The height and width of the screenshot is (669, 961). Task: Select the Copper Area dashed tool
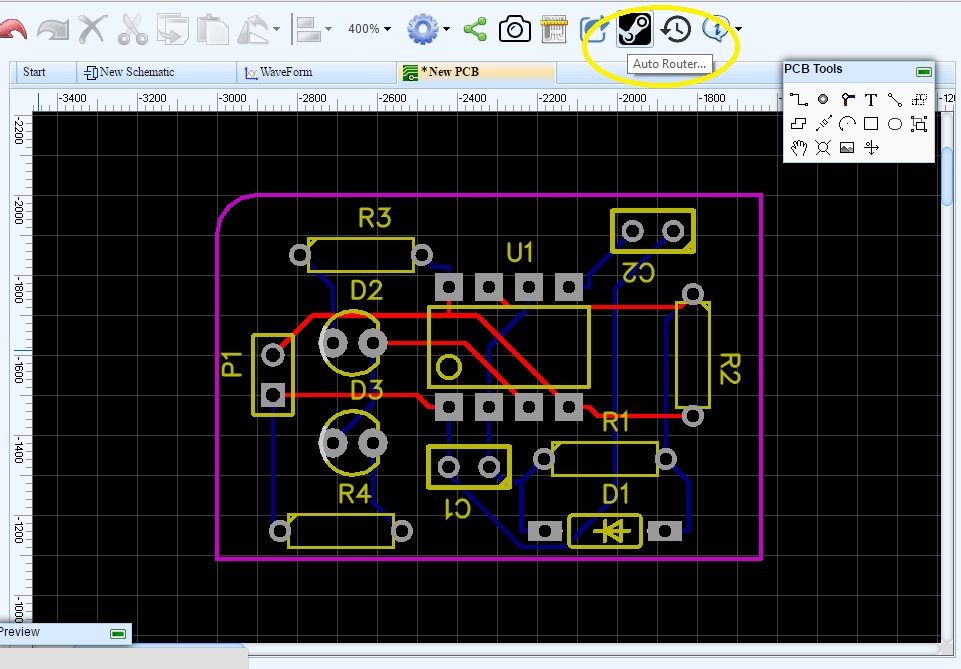919,99
